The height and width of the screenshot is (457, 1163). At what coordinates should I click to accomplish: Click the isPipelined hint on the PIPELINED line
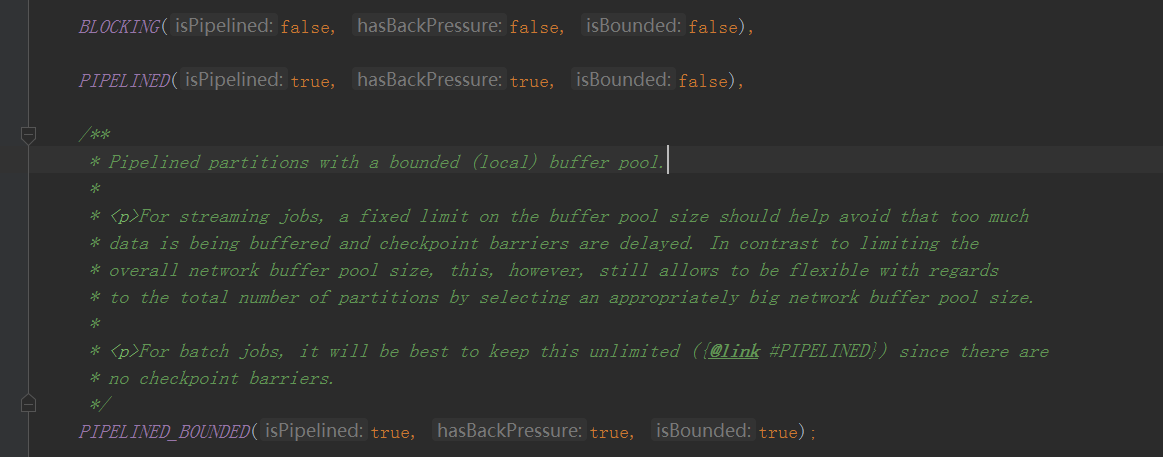coord(234,80)
